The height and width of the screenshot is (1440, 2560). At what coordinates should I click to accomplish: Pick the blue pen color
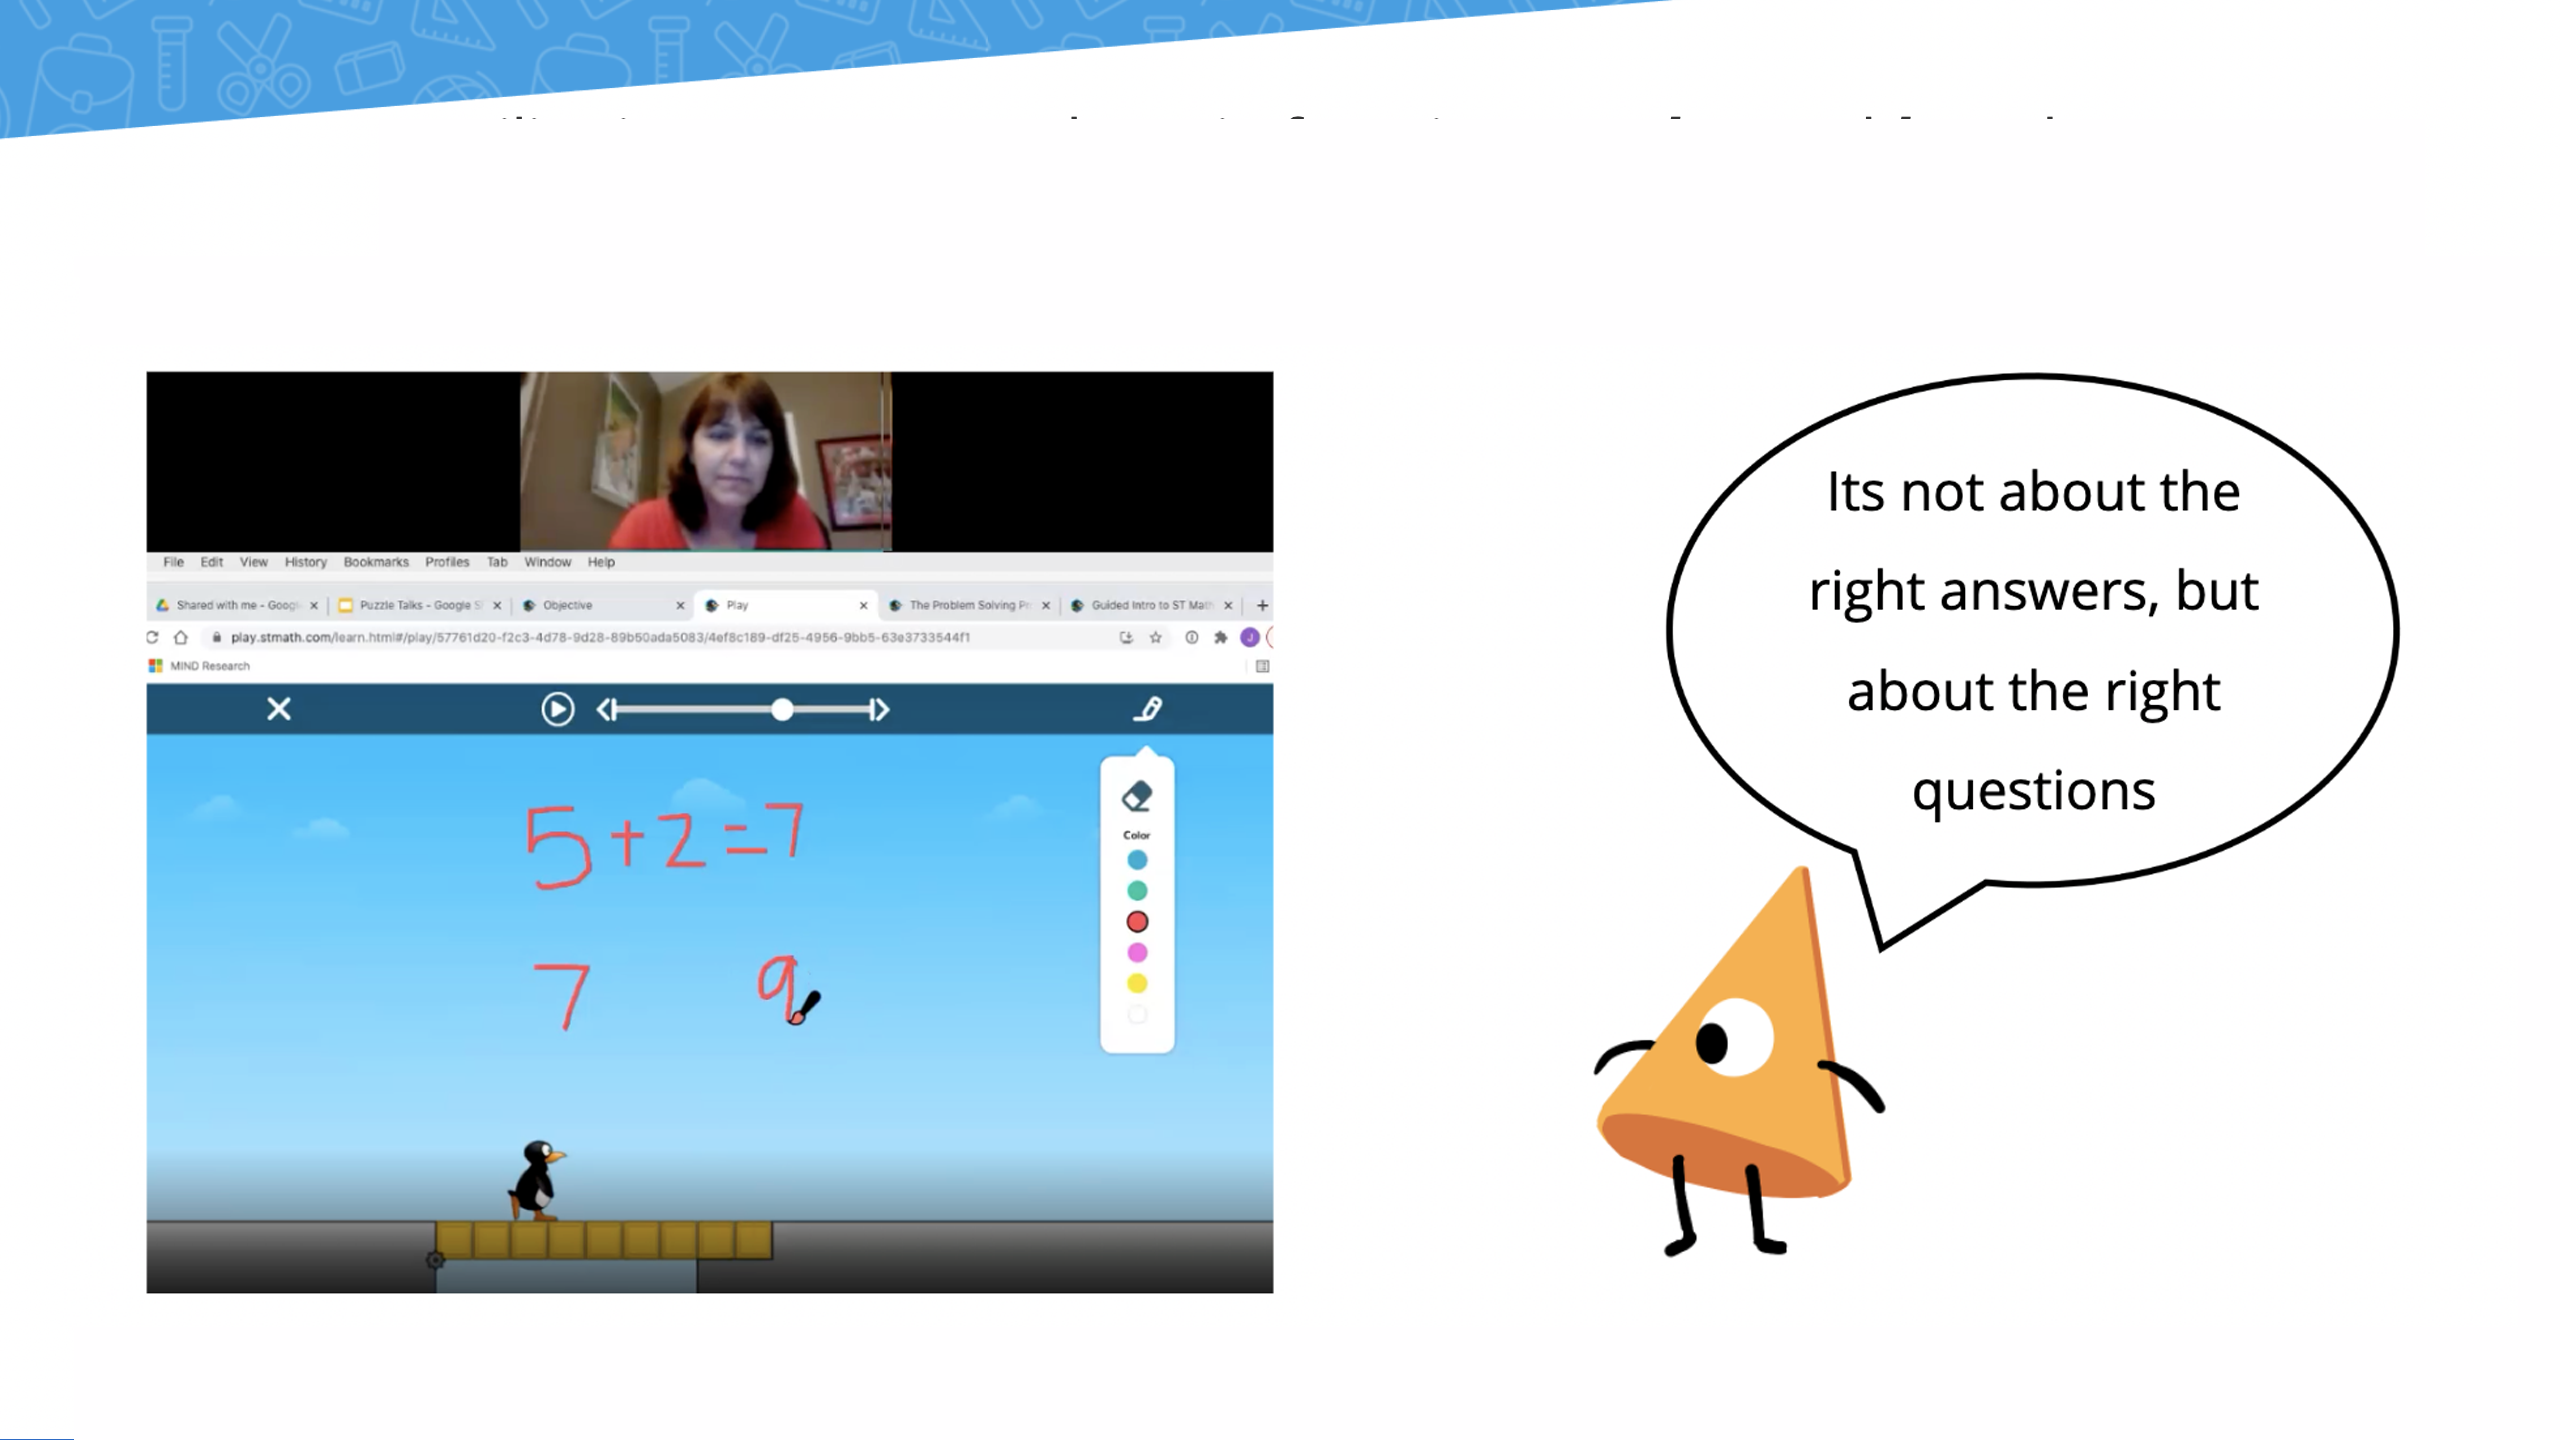(1137, 860)
